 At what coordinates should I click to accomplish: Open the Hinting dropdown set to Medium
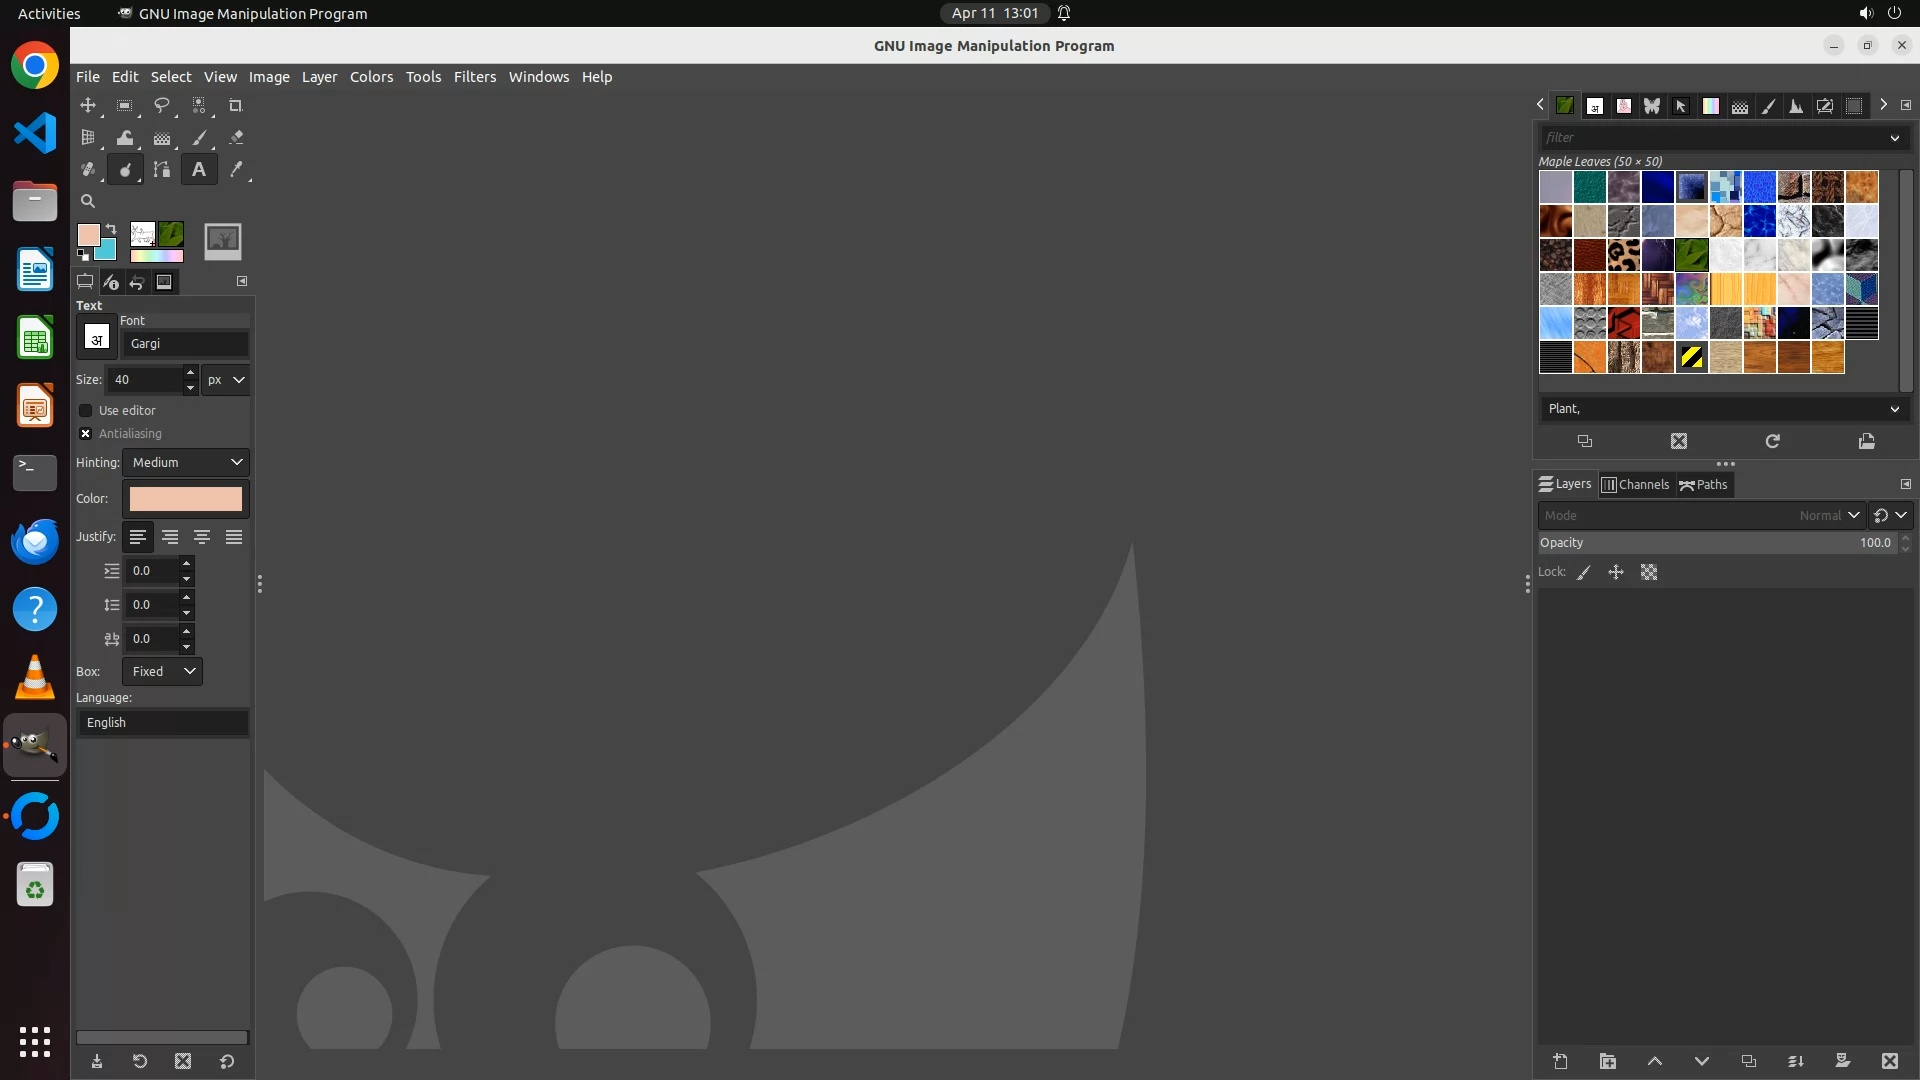[186, 463]
